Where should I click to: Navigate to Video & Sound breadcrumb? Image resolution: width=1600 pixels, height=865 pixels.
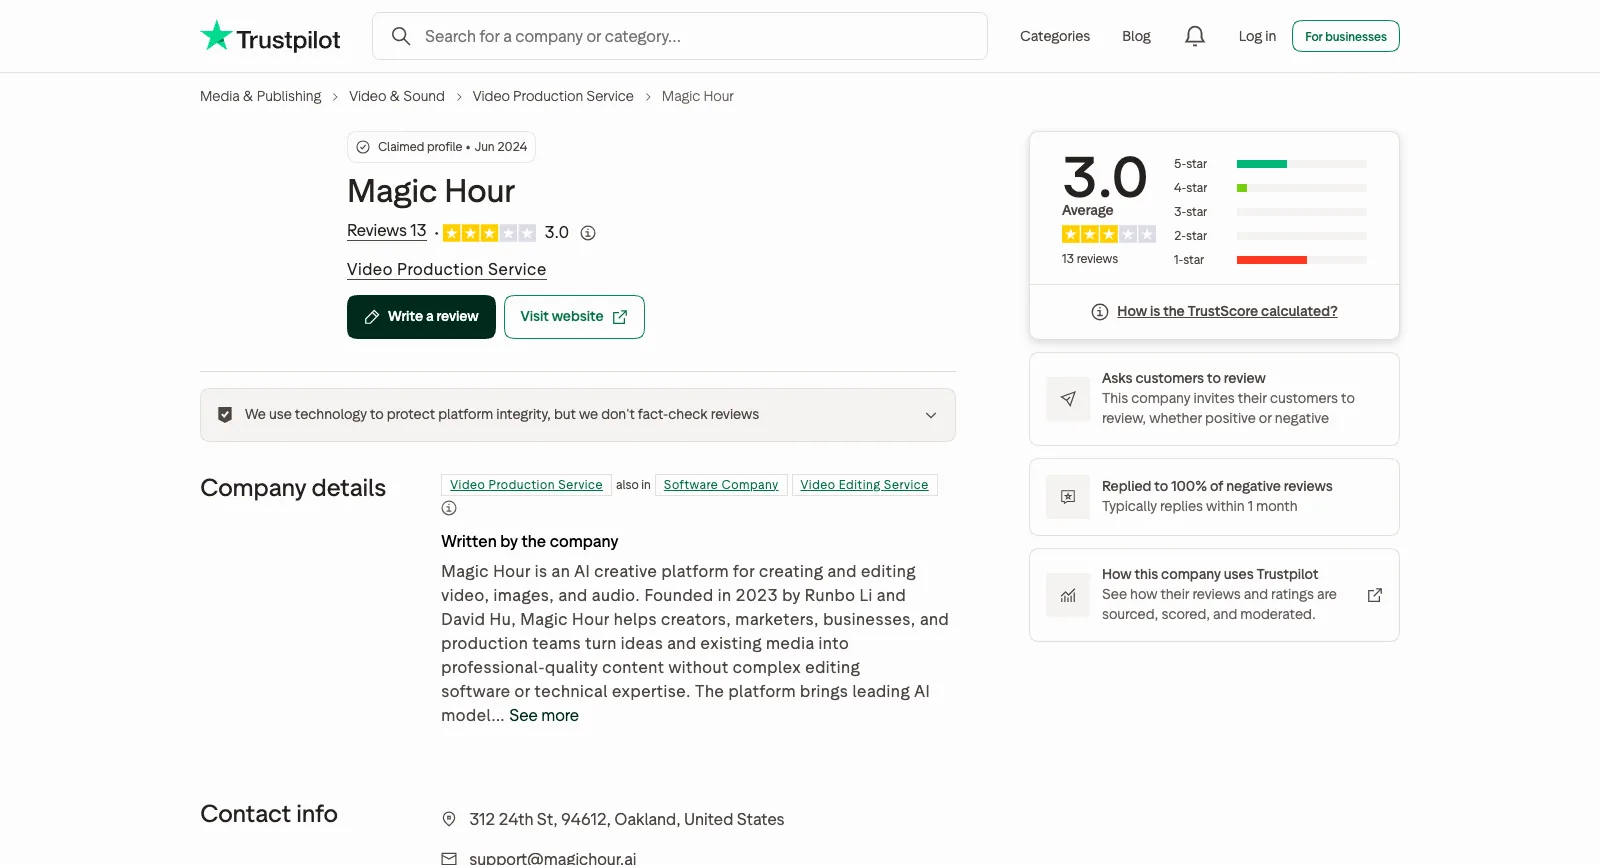397,96
